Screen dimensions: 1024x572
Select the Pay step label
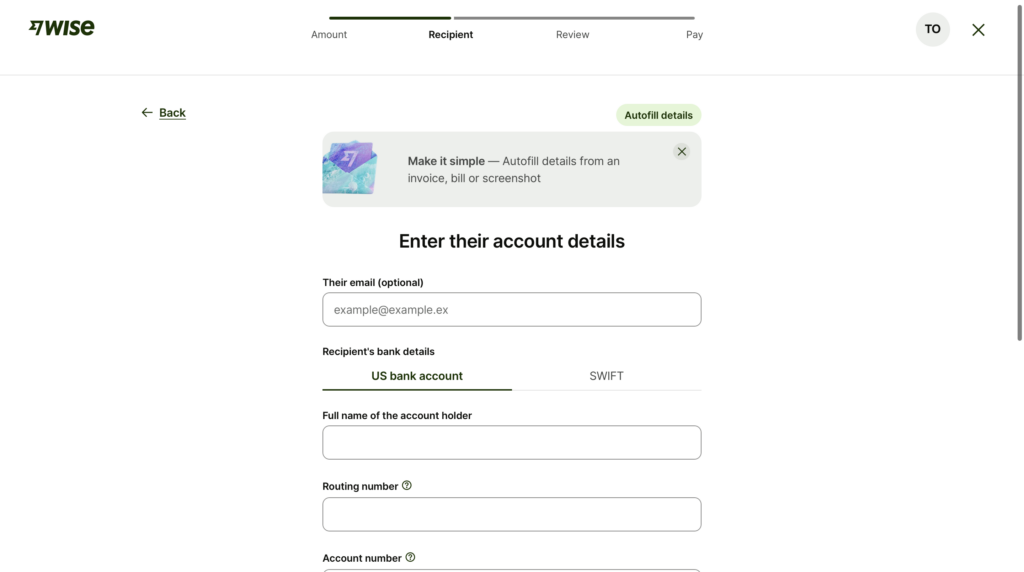[x=694, y=35]
